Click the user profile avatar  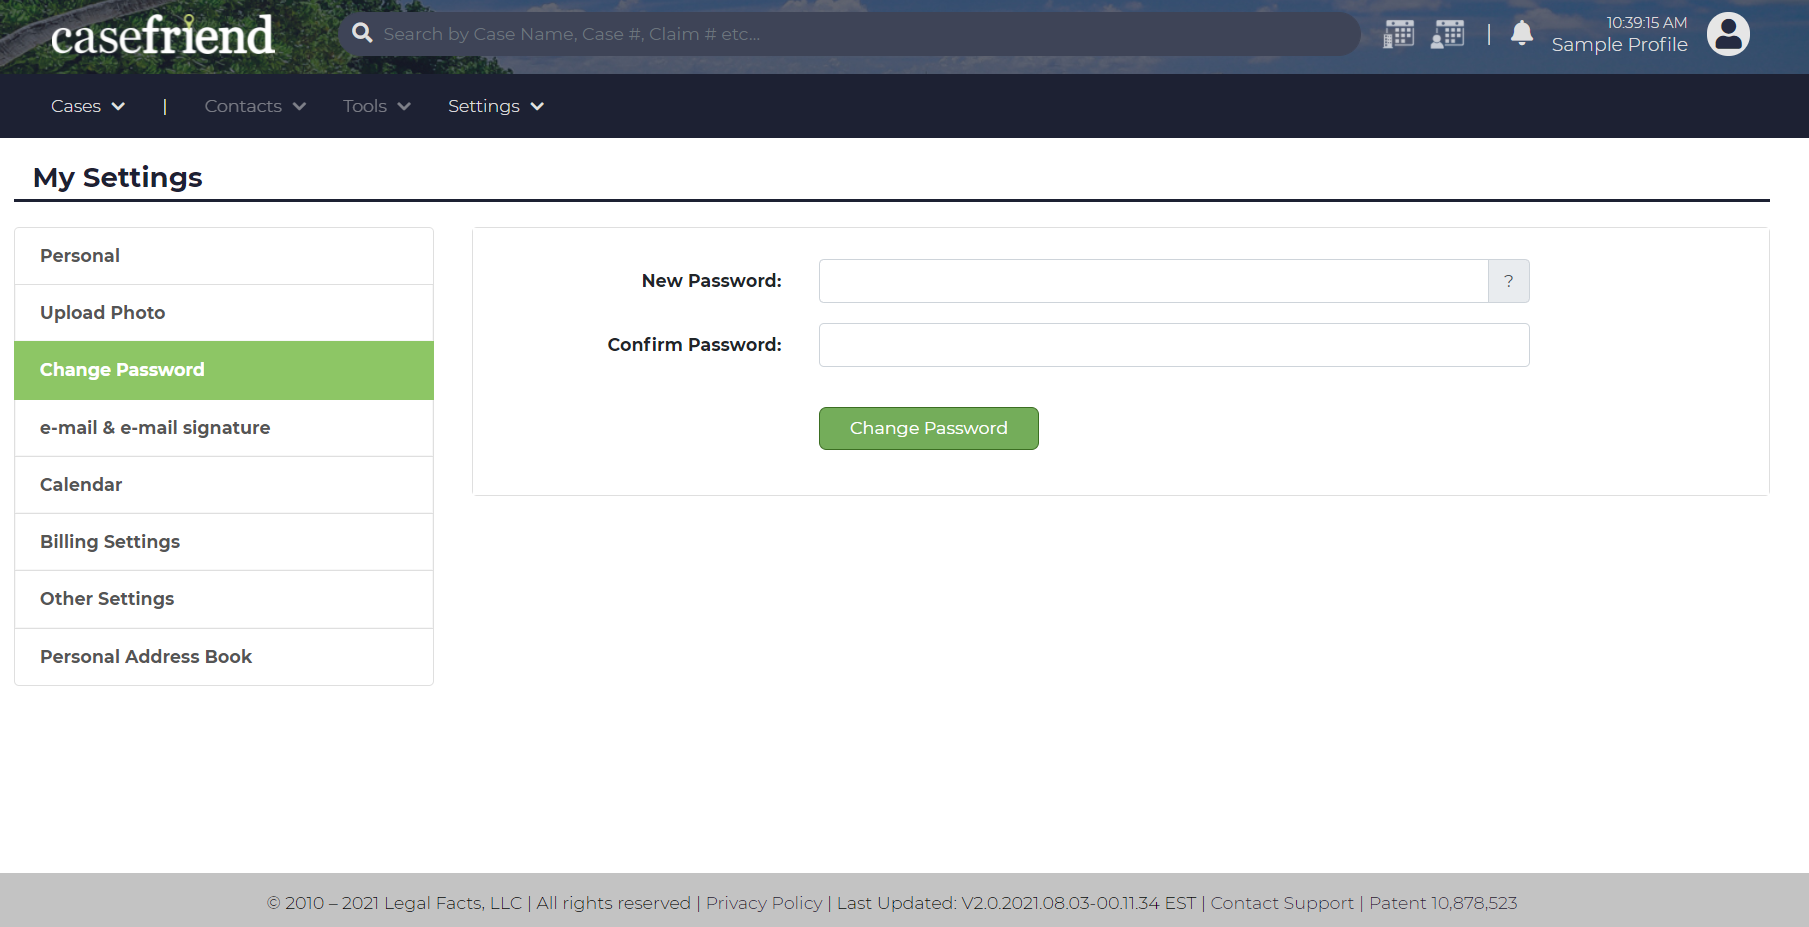[1728, 34]
